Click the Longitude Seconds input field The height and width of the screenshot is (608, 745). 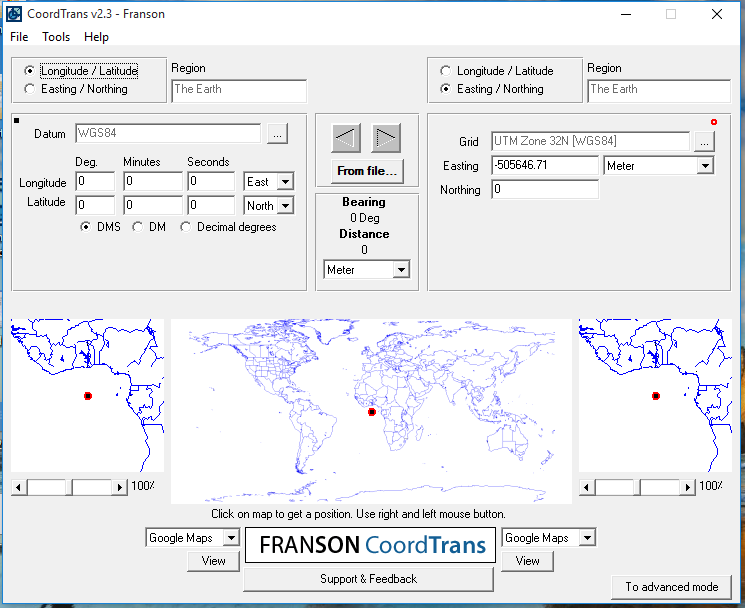(x=211, y=181)
